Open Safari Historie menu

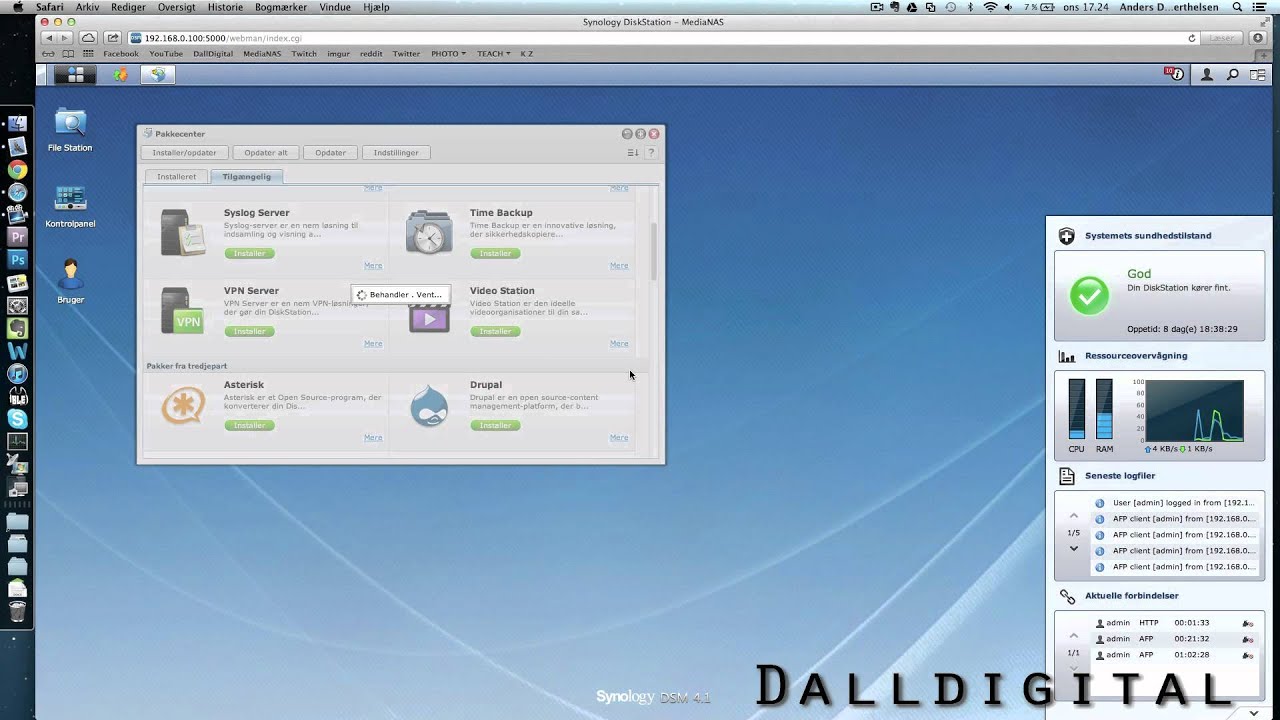coord(225,7)
